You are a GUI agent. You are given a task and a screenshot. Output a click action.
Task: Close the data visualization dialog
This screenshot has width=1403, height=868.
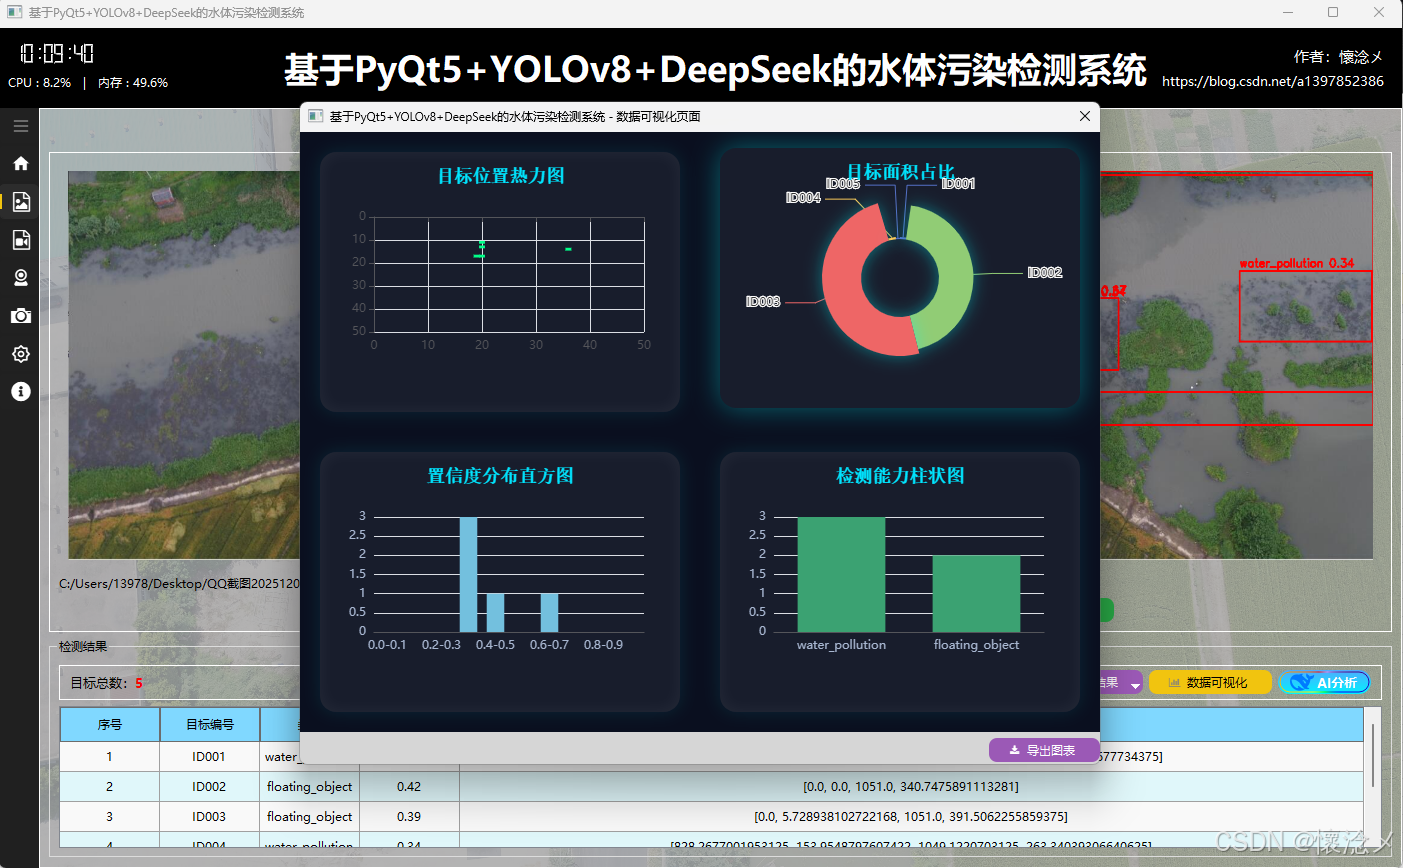[x=1085, y=116]
